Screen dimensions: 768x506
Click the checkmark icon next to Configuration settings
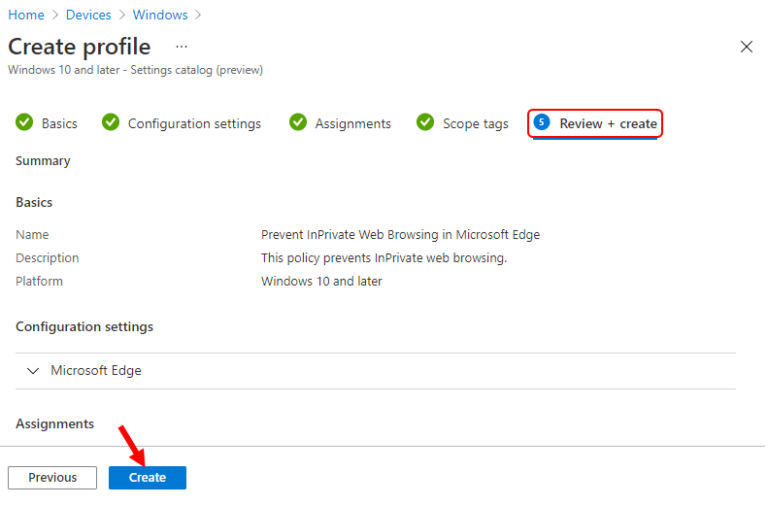(x=111, y=123)
